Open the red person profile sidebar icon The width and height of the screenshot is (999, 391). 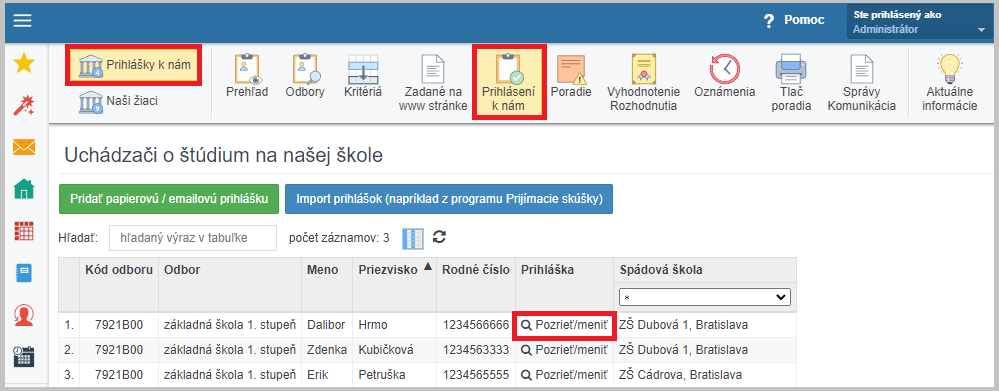pyautogui.click(x=24, y=315)
